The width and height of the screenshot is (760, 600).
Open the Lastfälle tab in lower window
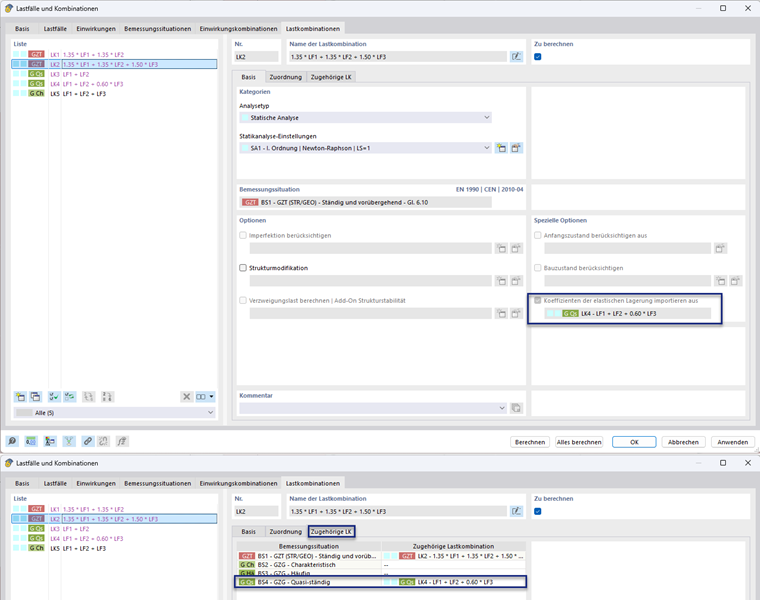pyautogui.click(x=55, y=483)
